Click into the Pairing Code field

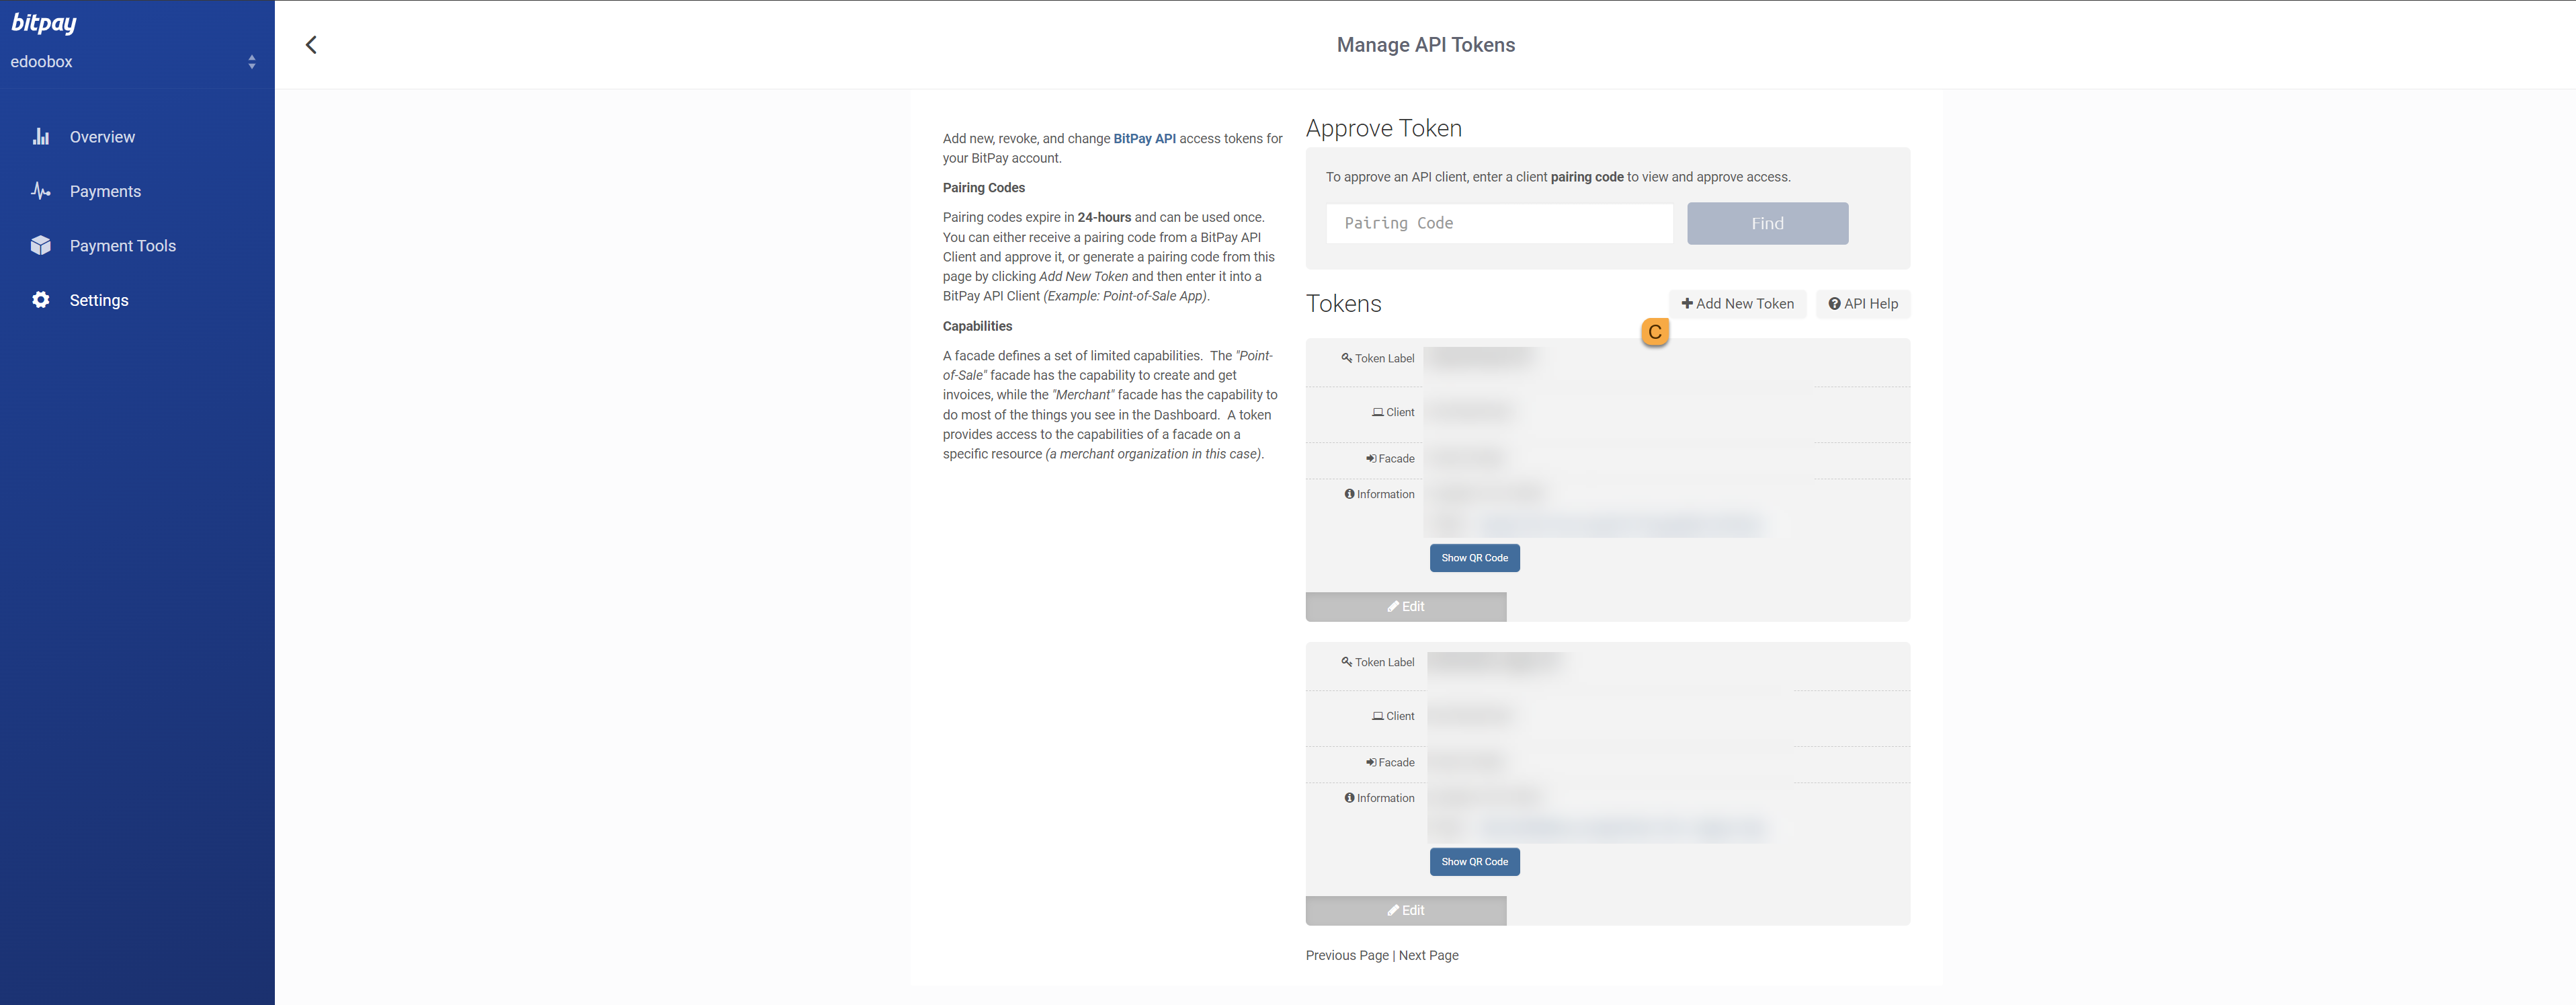(1498, 223)
